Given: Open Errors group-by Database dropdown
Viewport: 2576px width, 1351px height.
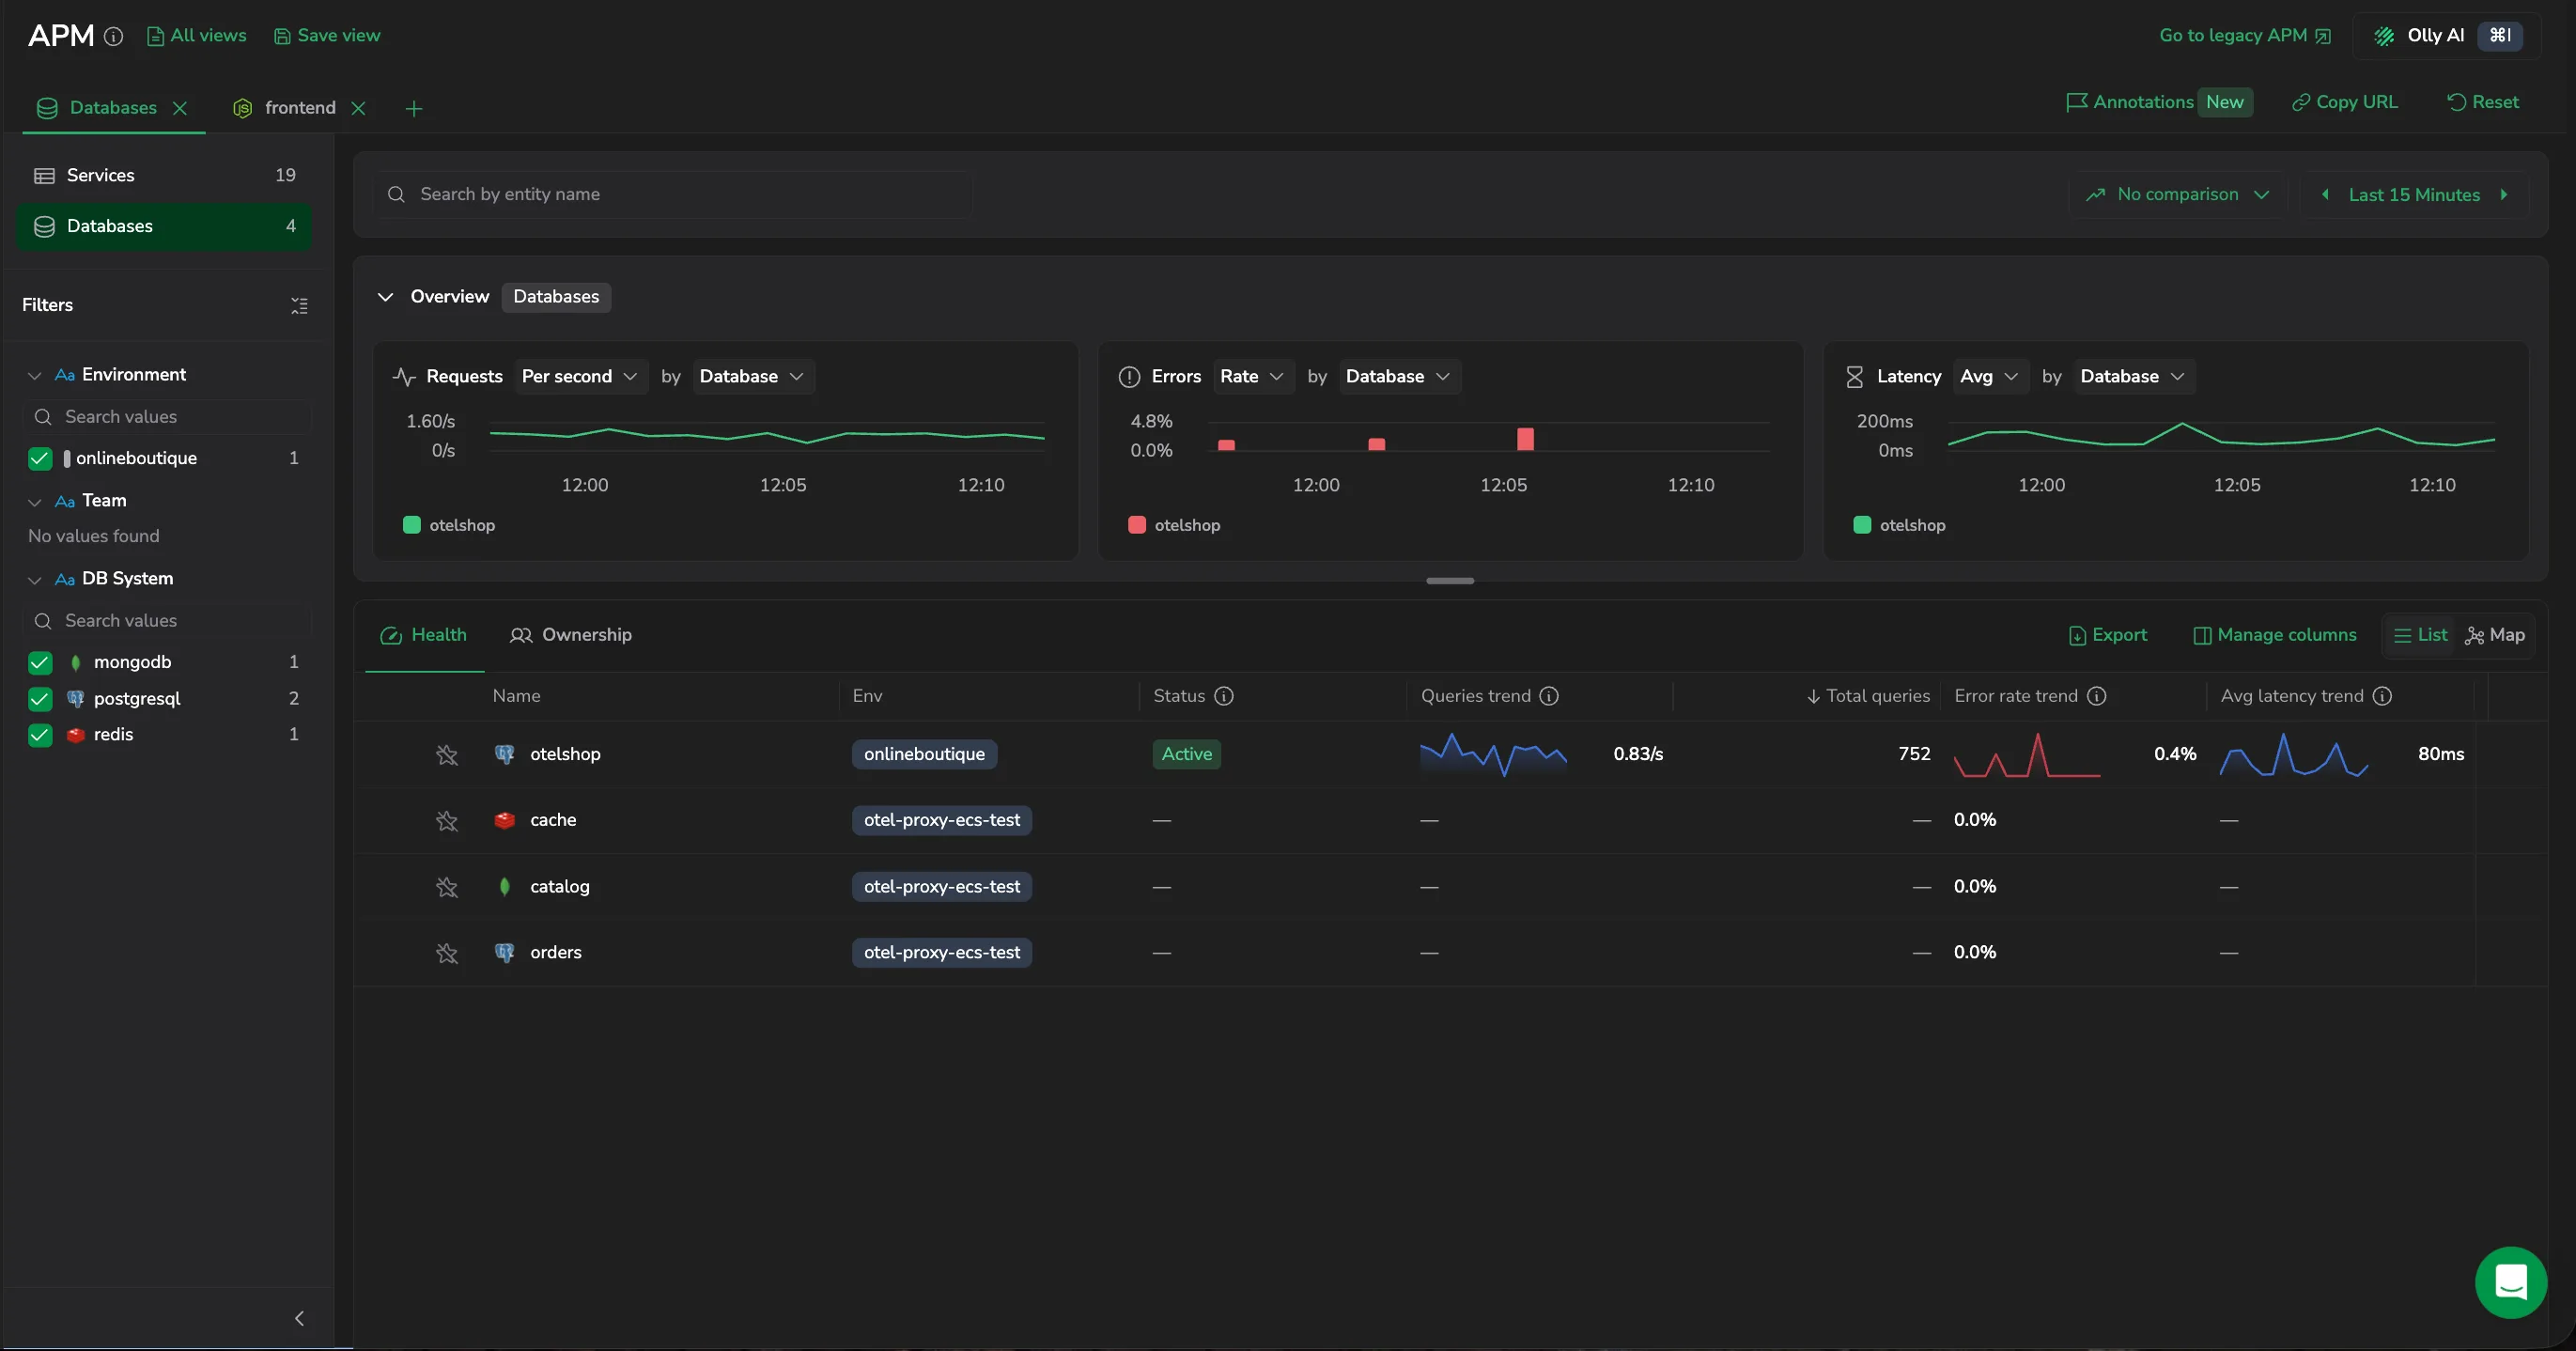Looking at the screenshot, I should [x=1398, y=377].
